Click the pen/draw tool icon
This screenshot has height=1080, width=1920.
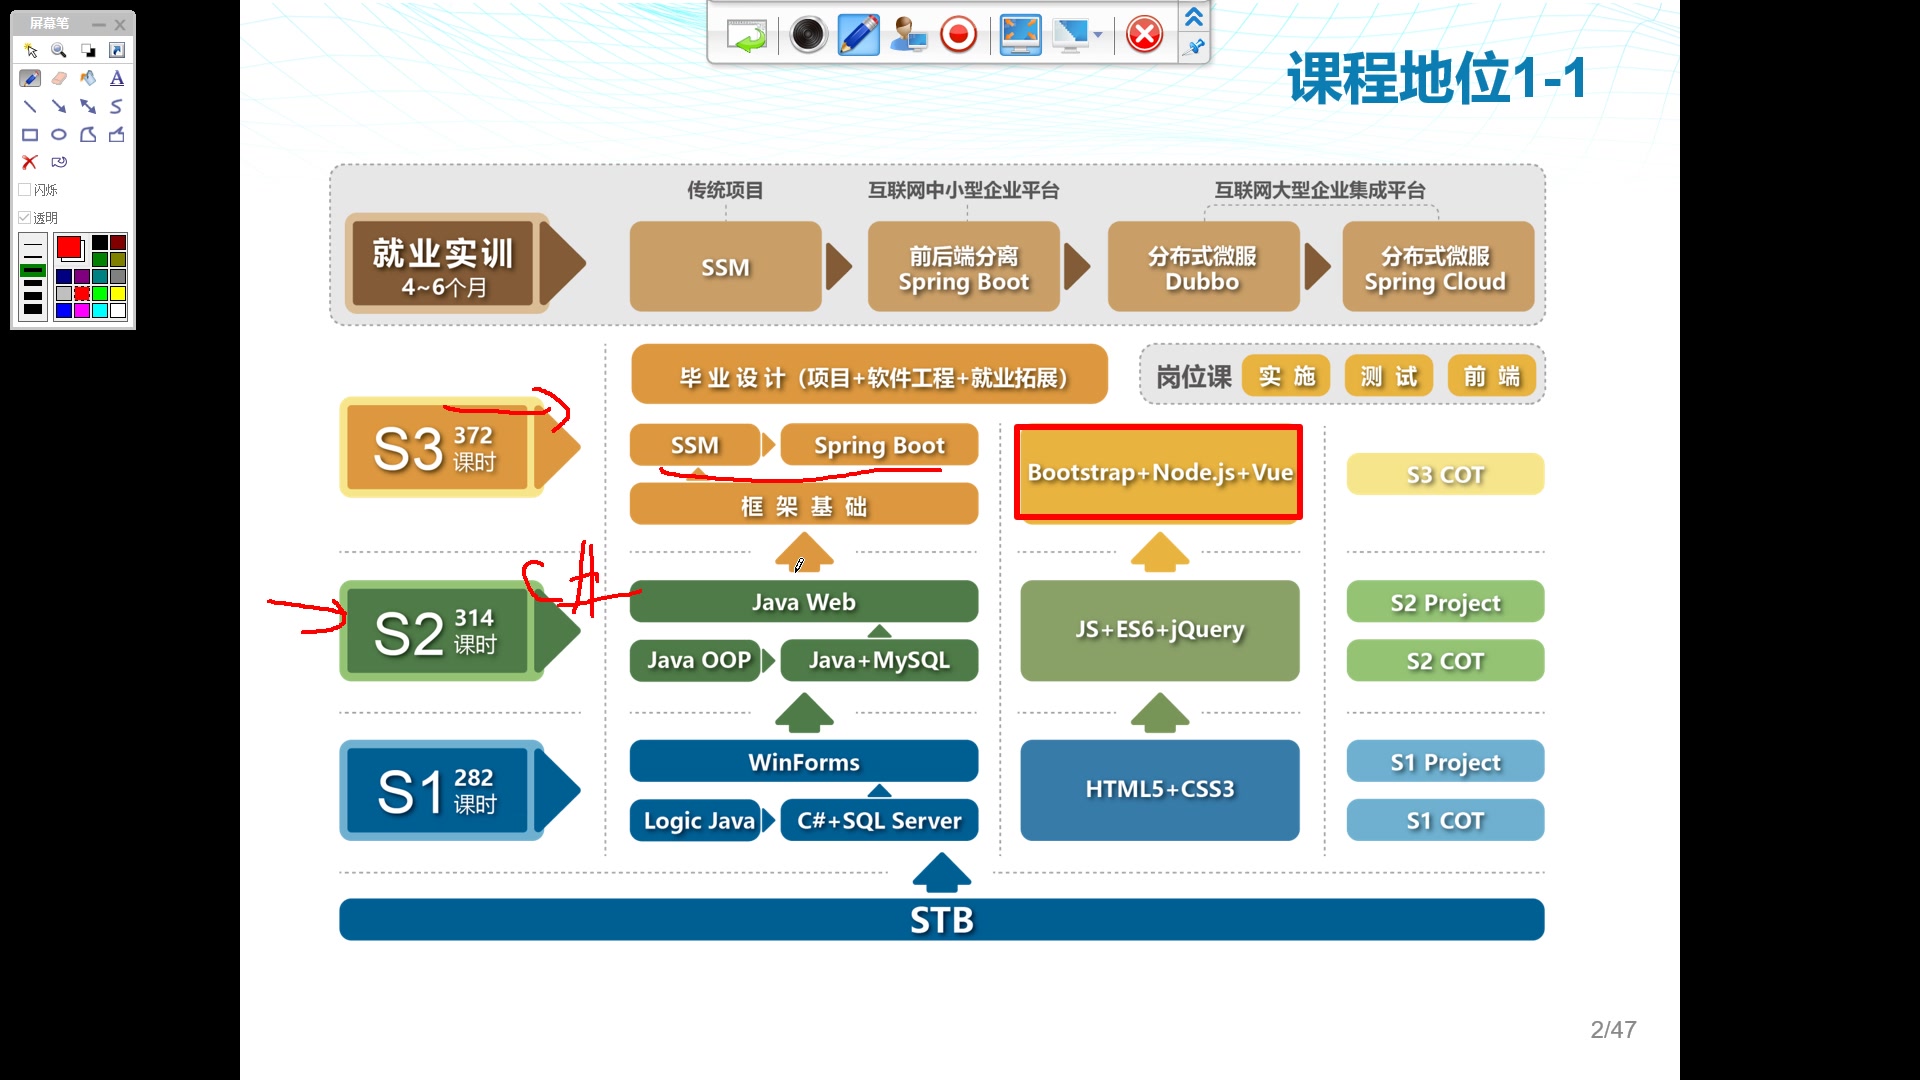coord(28,78)
